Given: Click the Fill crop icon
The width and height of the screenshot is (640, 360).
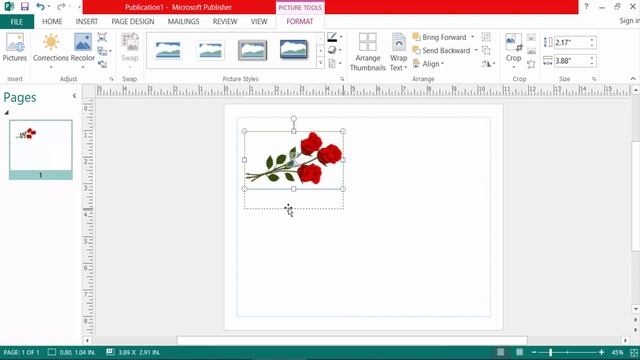Looking at the screenshot, I should tap(531, 51).
